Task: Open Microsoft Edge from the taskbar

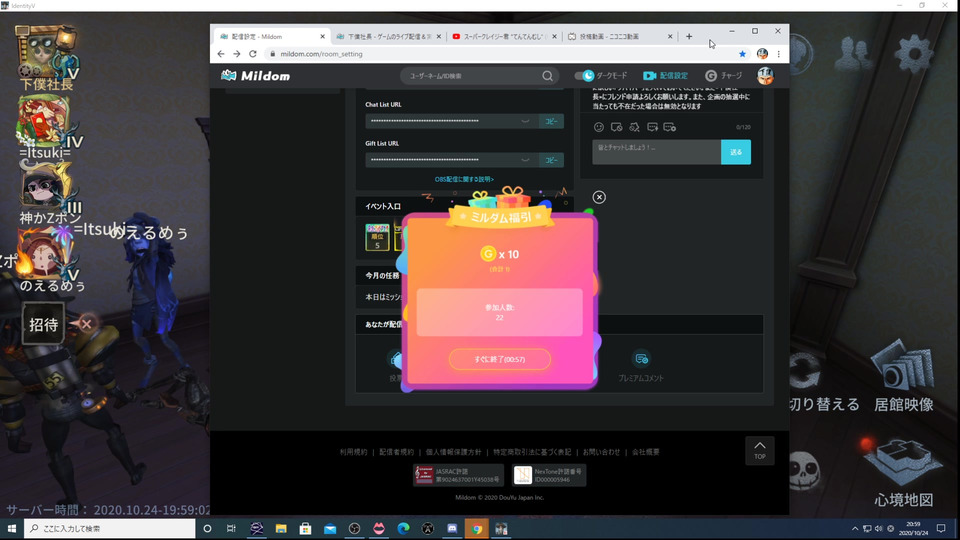Action: pyautogui.click(x=403, y=528)
